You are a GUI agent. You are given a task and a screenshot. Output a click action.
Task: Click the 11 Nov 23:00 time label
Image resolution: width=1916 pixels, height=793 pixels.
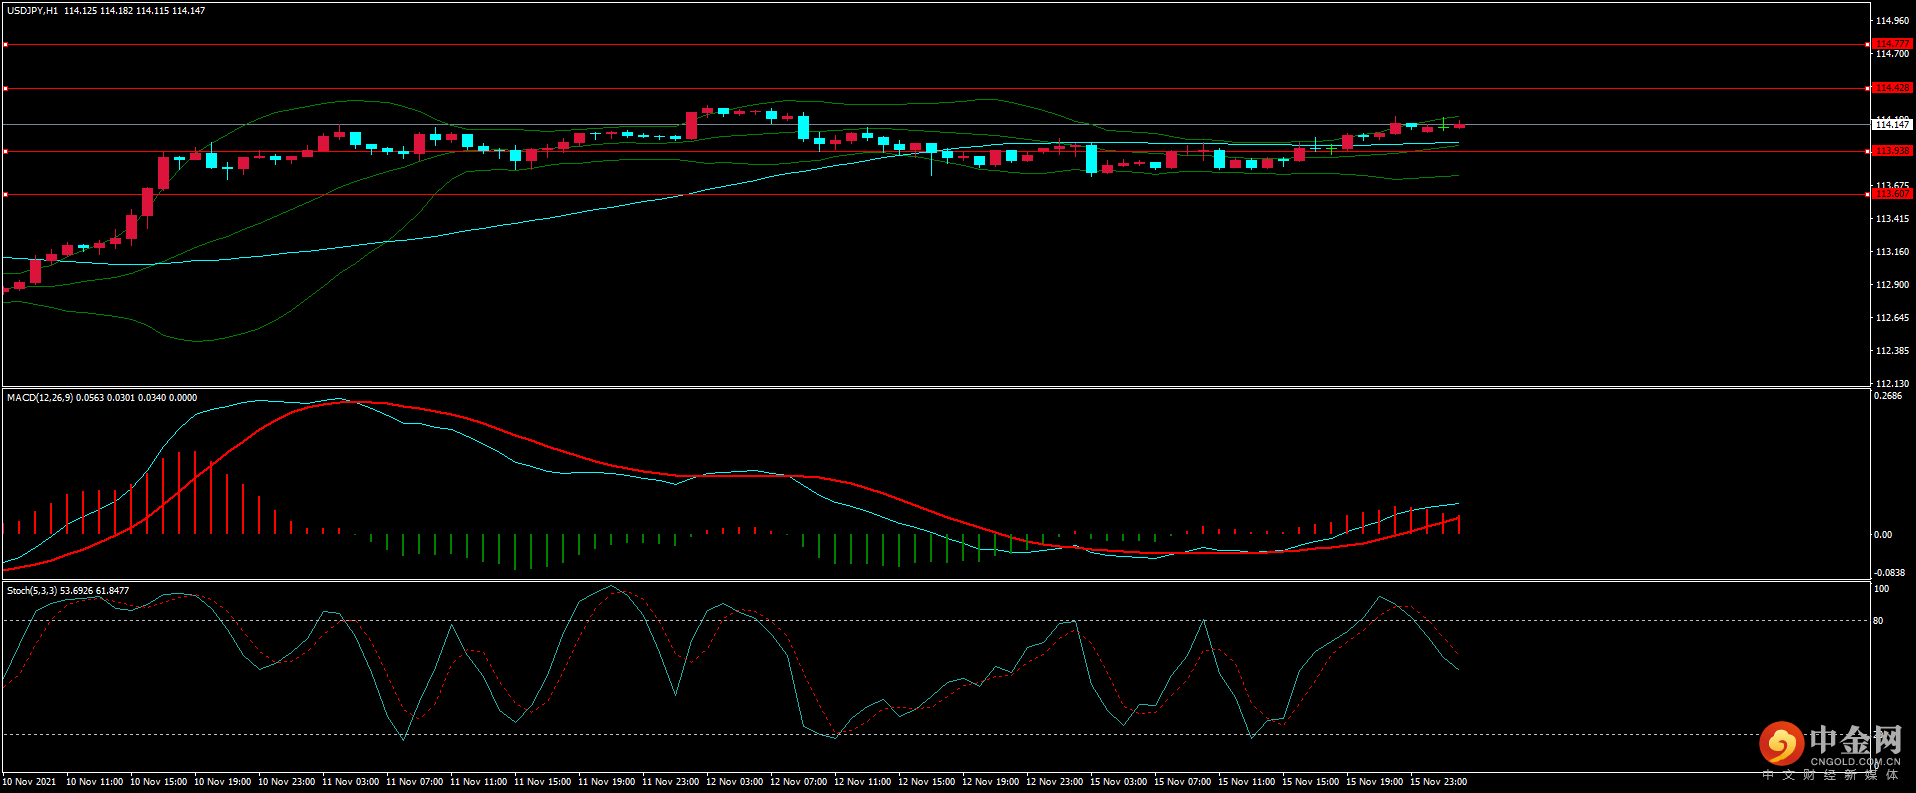point(670,782)
